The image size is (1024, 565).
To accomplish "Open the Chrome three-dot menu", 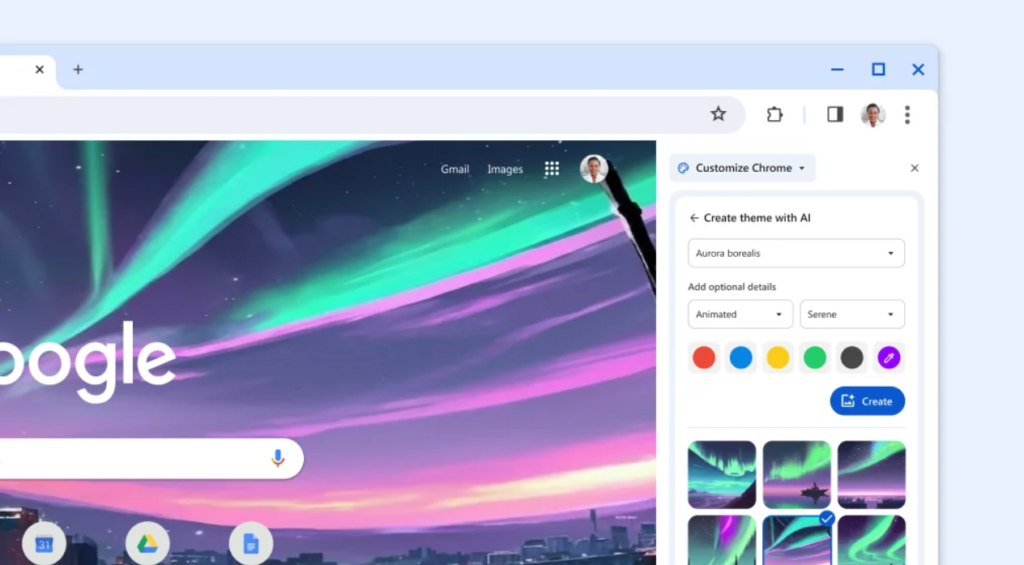I will [x=907, y=115].
